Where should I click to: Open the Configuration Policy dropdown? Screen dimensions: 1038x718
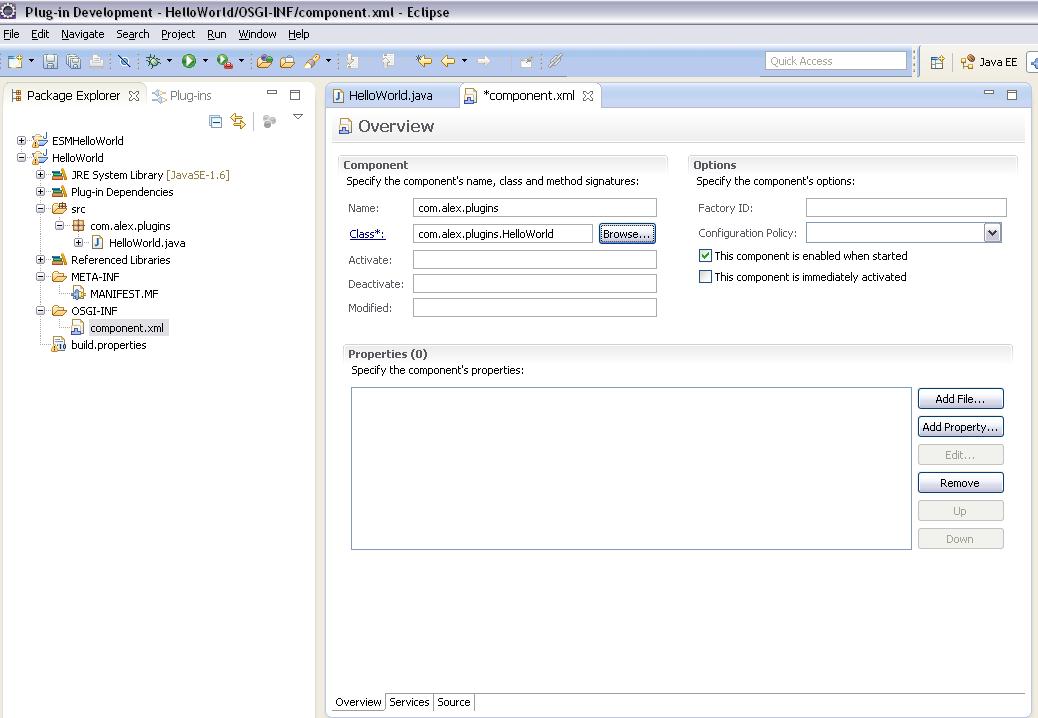click(992, 233)
